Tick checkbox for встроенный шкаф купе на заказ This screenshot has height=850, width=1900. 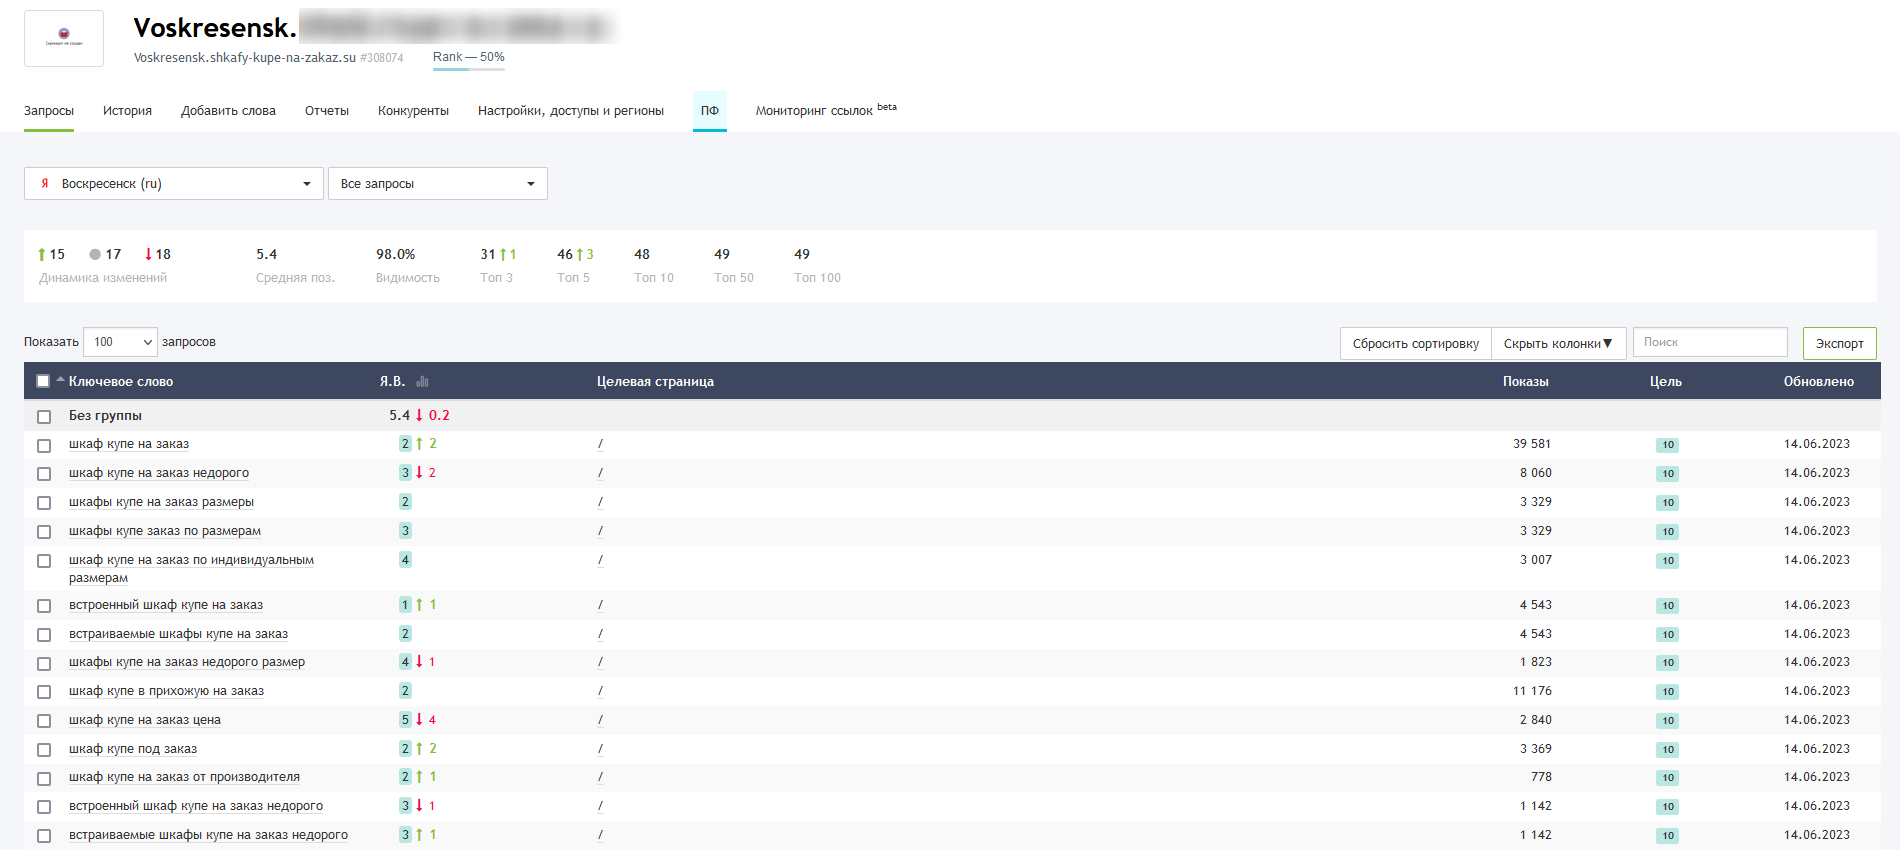pyautogui.click(x=44, y=606)
